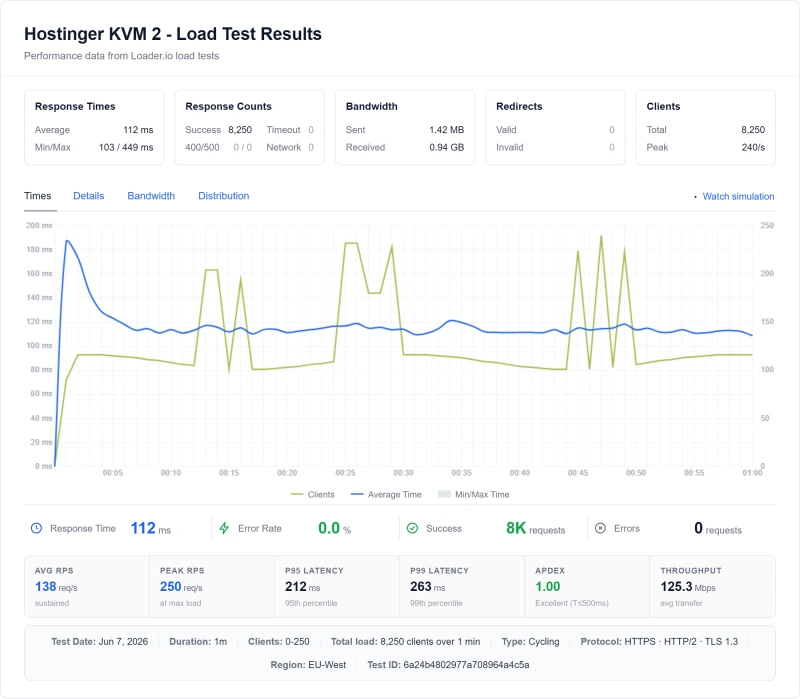The height and width of the screenshot is (699, 800).
Task: Click the Type Cycling text
Action: (530, 641)
